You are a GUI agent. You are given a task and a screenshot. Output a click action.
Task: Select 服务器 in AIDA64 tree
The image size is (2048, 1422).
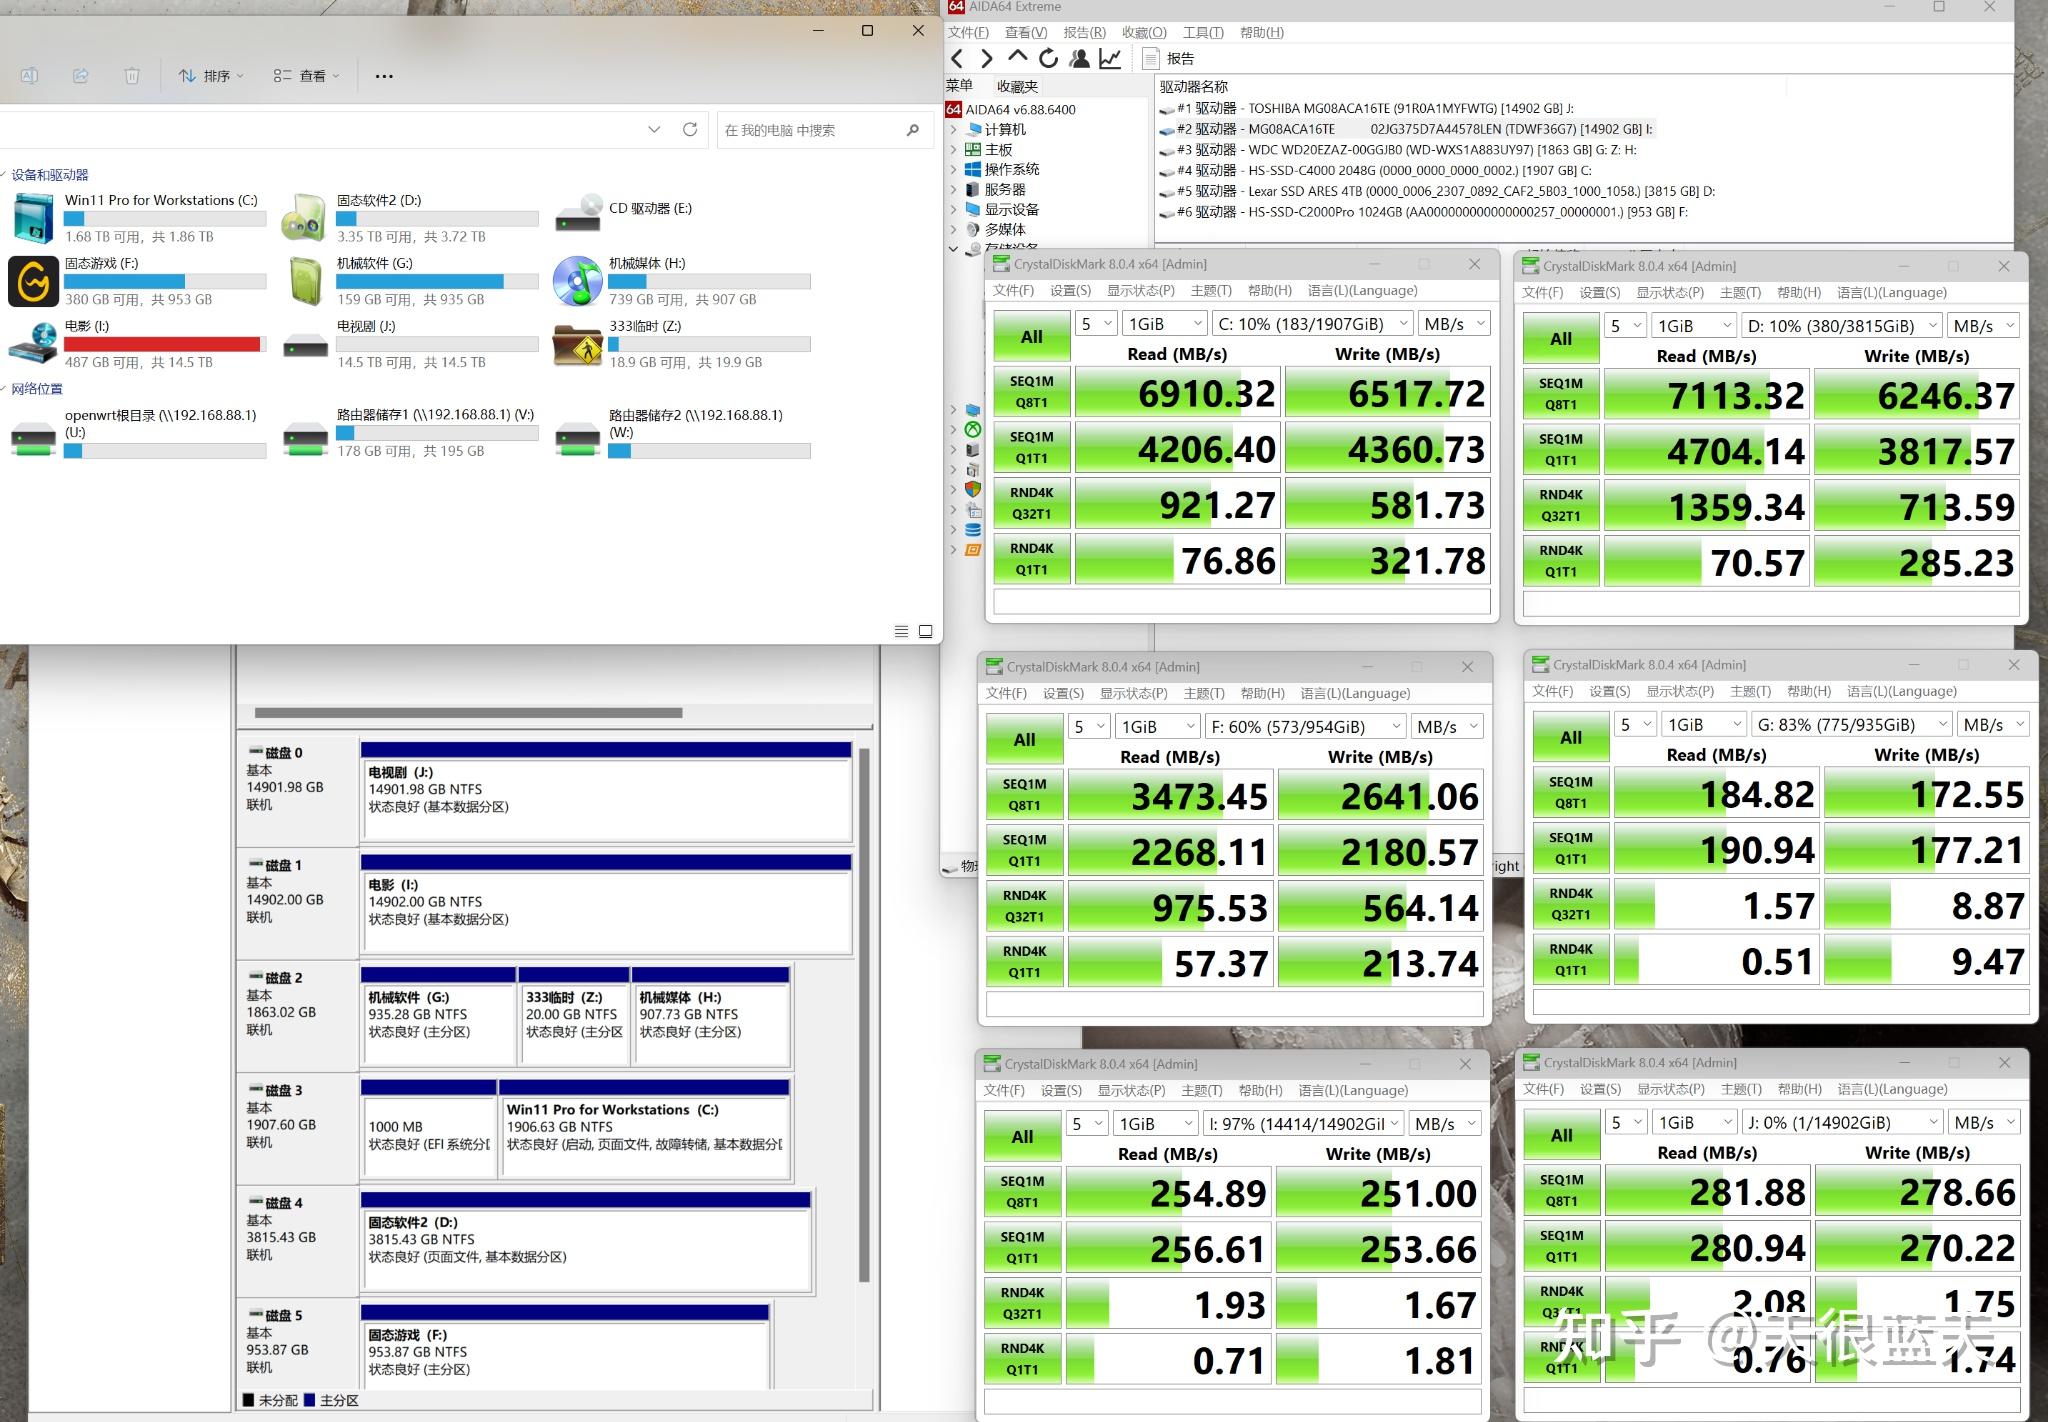(x=1004, y=190)
